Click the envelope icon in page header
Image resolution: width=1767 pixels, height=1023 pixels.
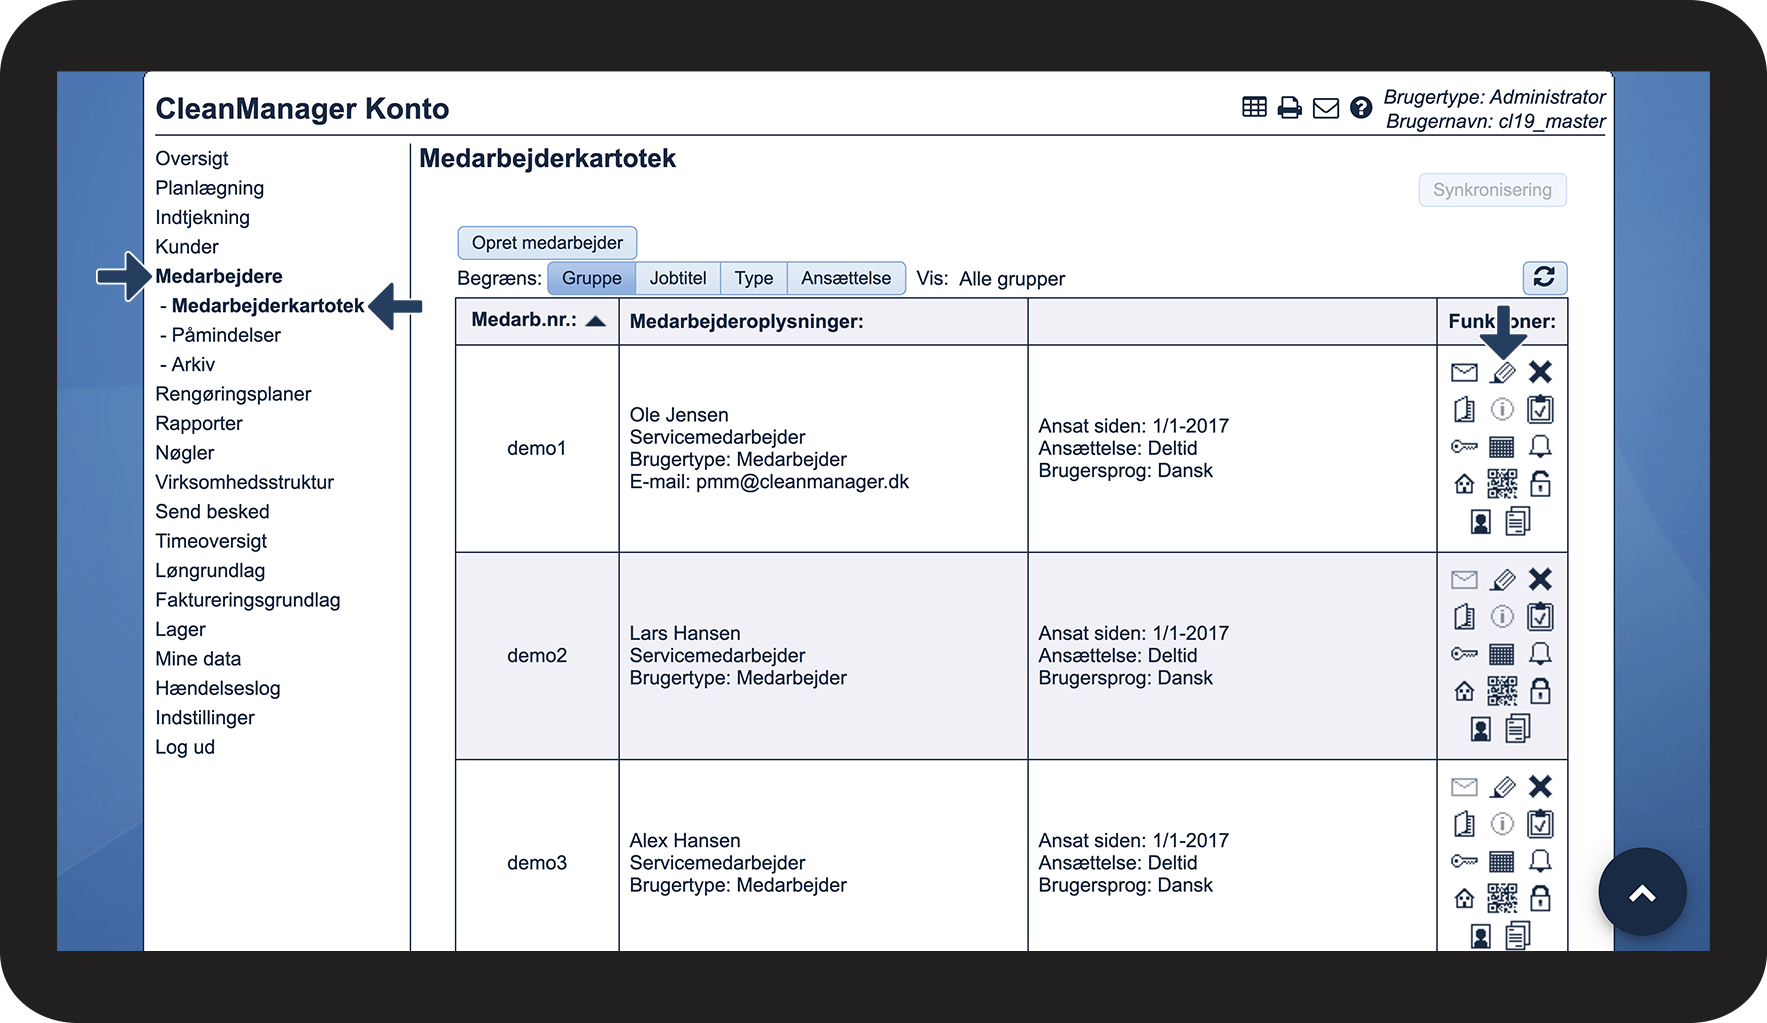point(1326,108)
